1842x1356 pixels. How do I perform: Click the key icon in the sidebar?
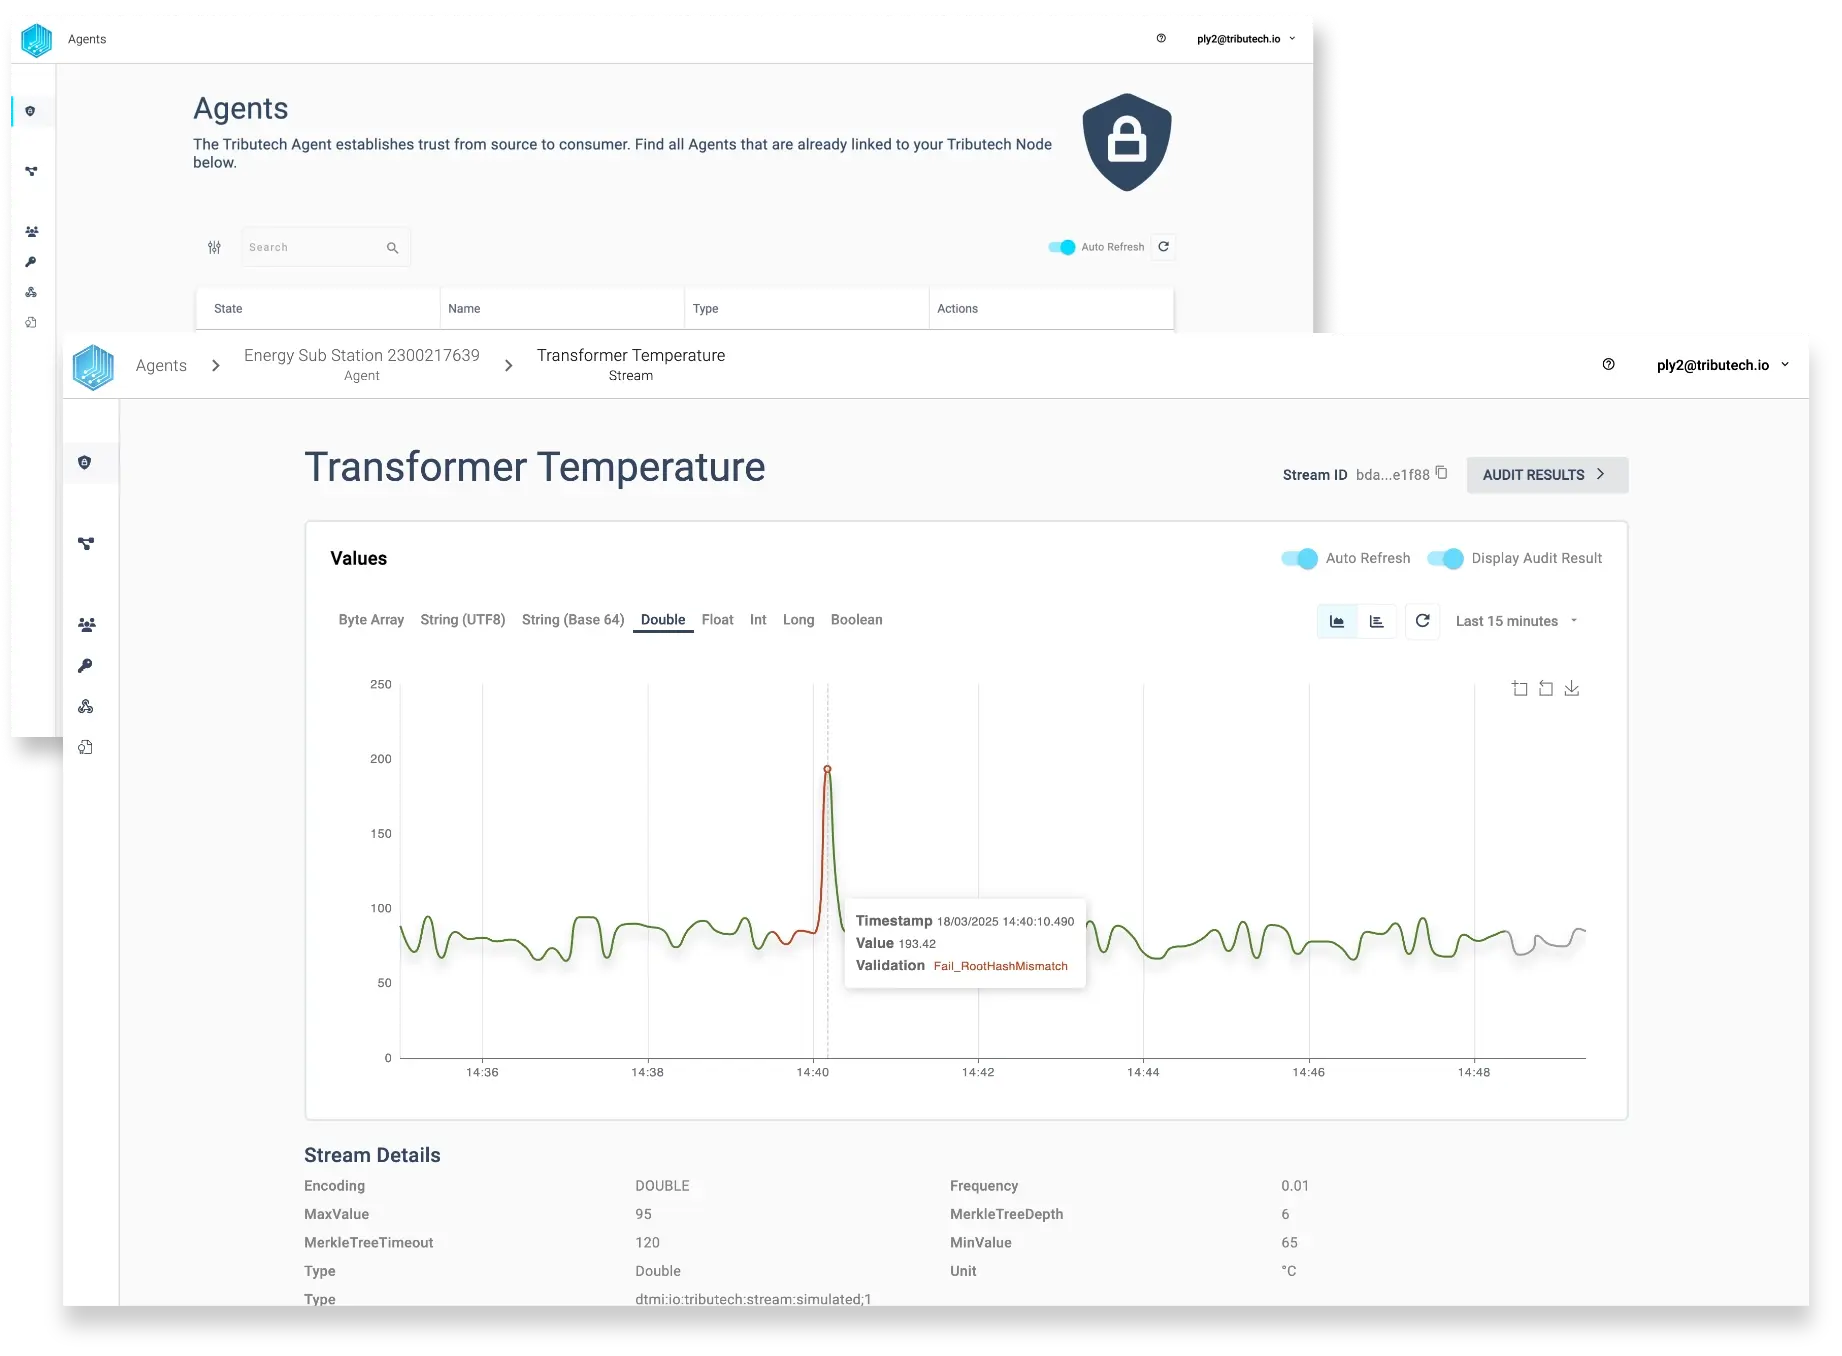(x=87, y=666)
